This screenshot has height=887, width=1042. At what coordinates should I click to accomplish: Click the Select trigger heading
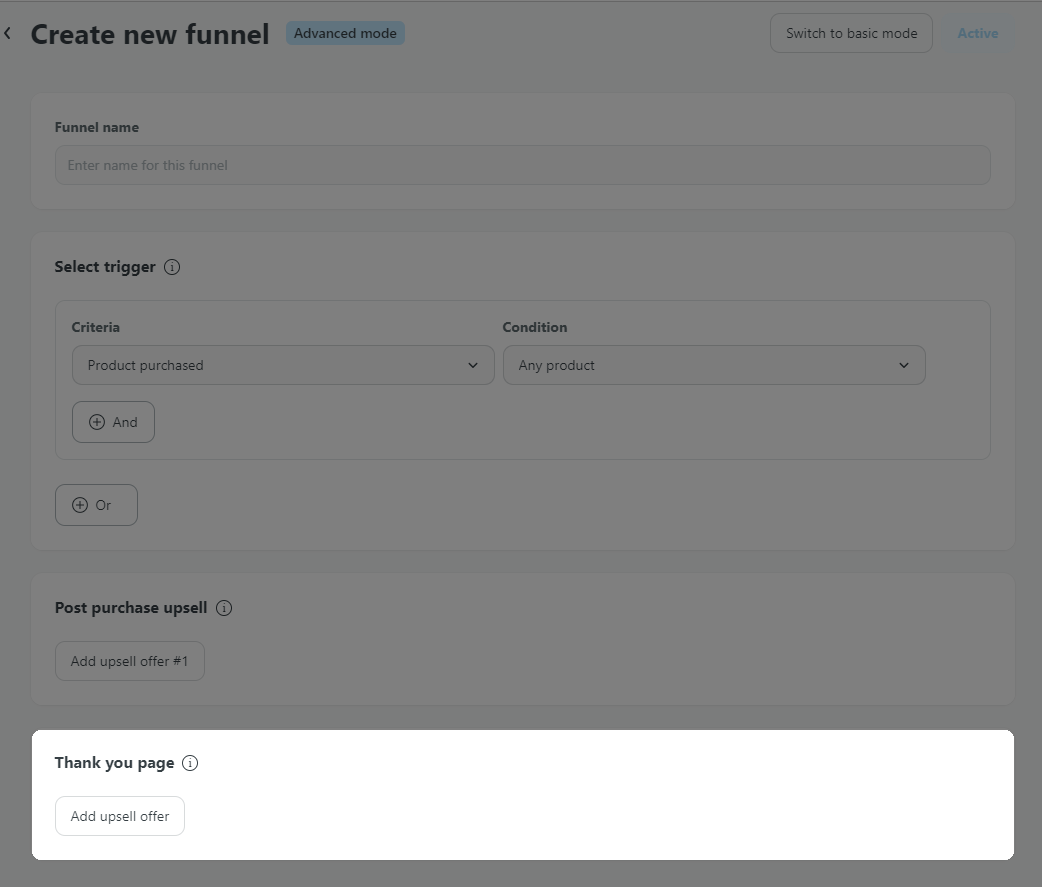[105, 267]
